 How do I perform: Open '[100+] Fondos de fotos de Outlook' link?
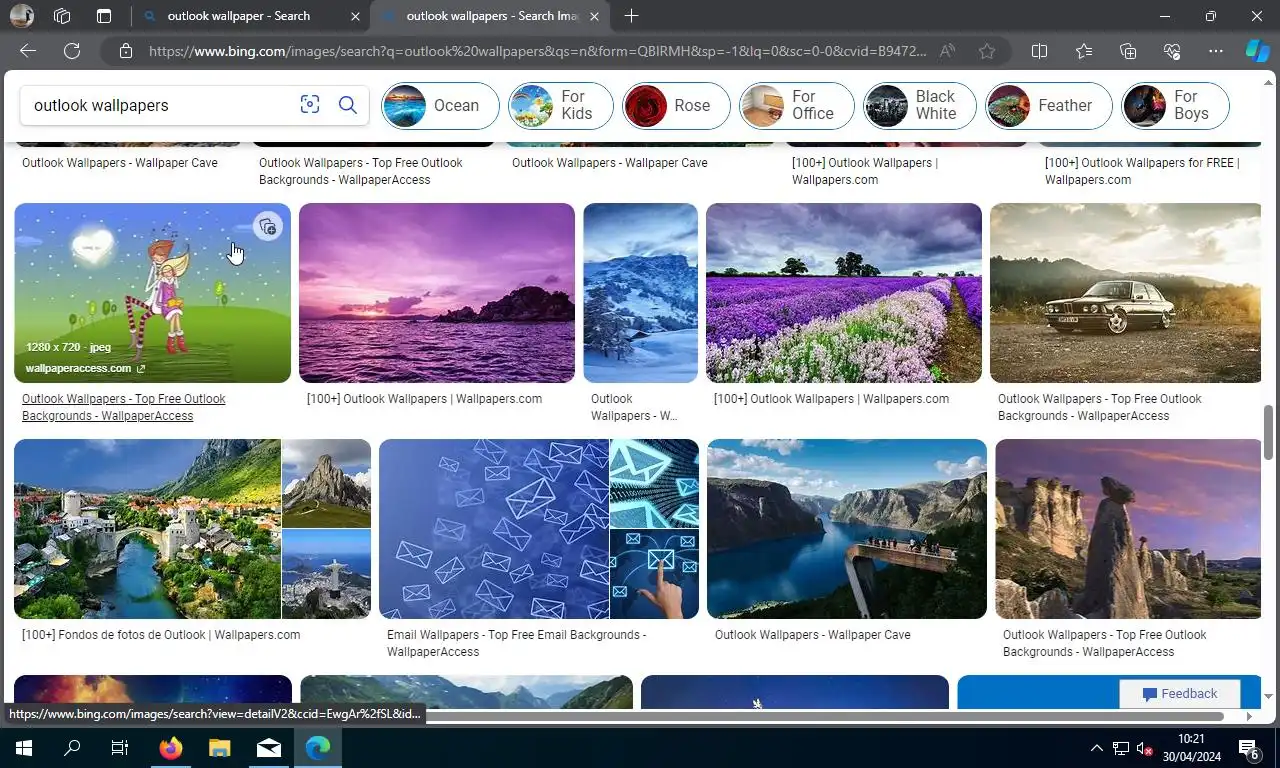161,635
